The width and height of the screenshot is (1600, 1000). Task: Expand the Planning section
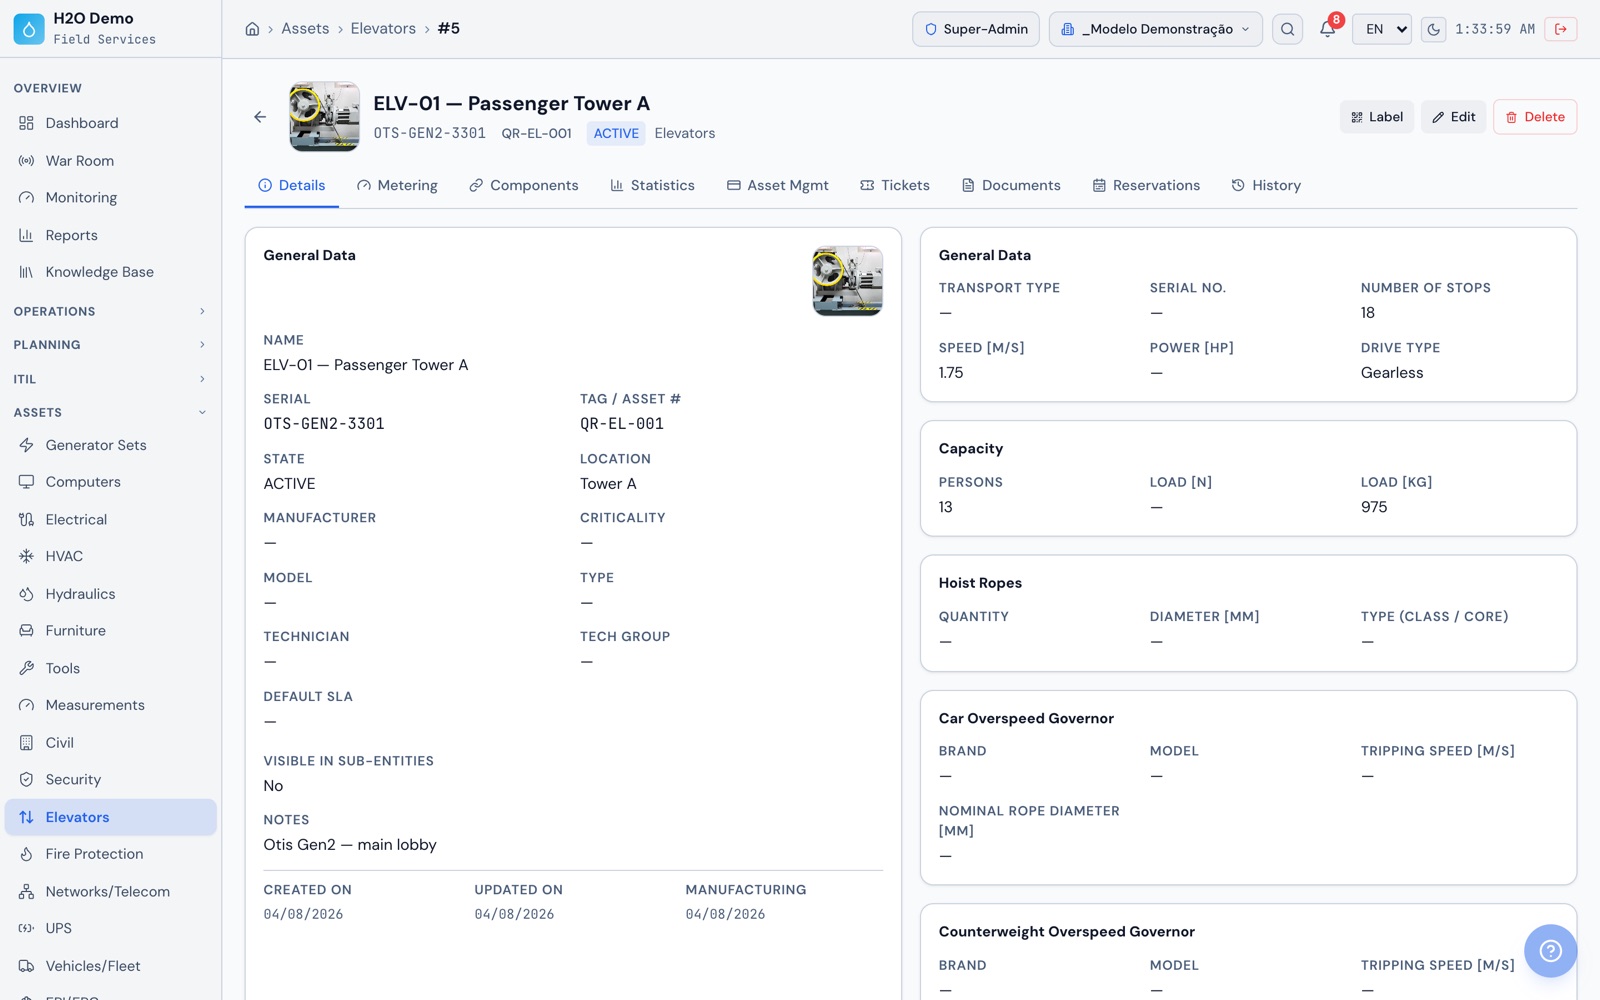110,345
